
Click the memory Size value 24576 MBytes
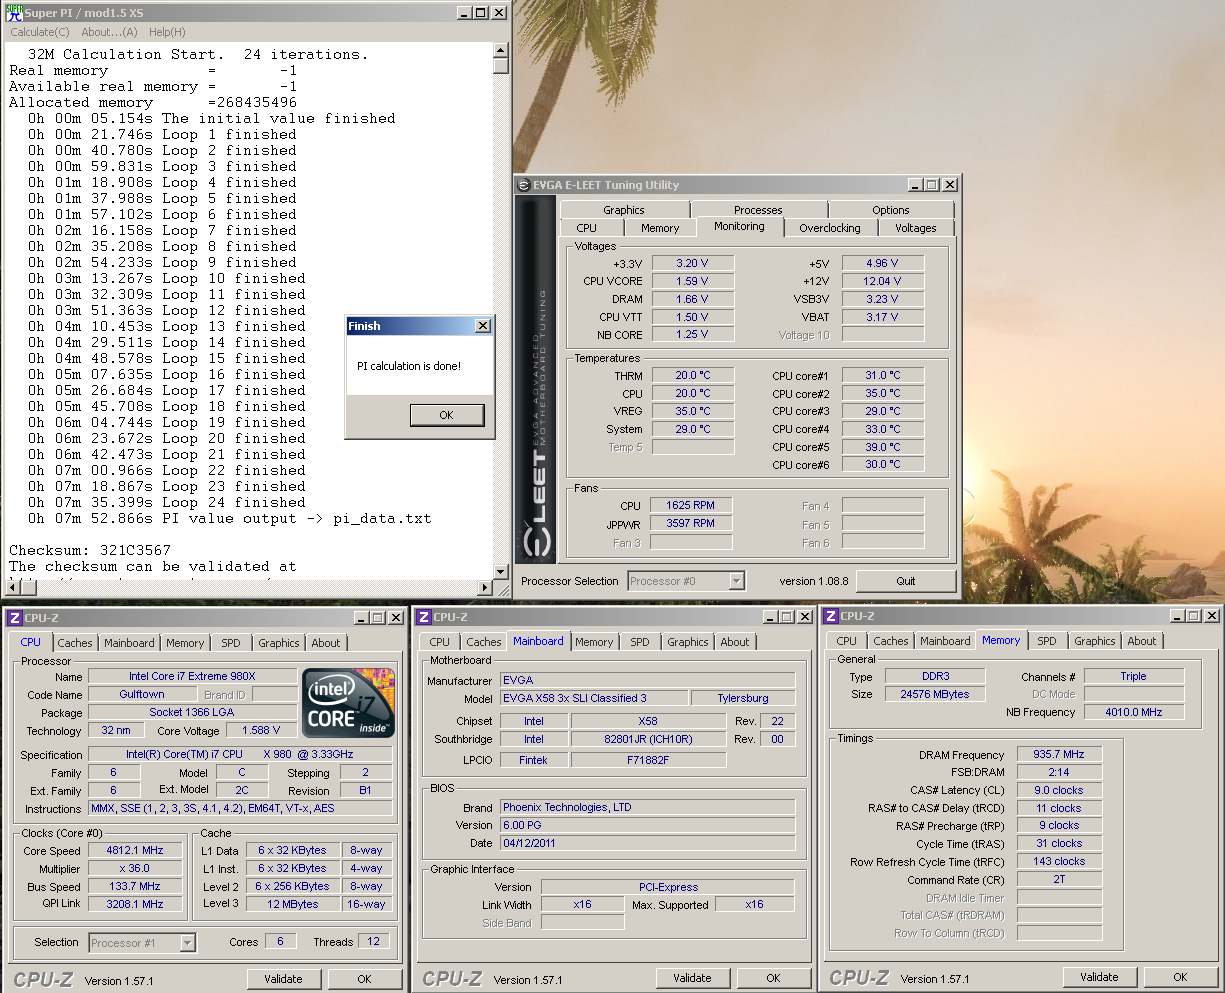coord(935,694)
